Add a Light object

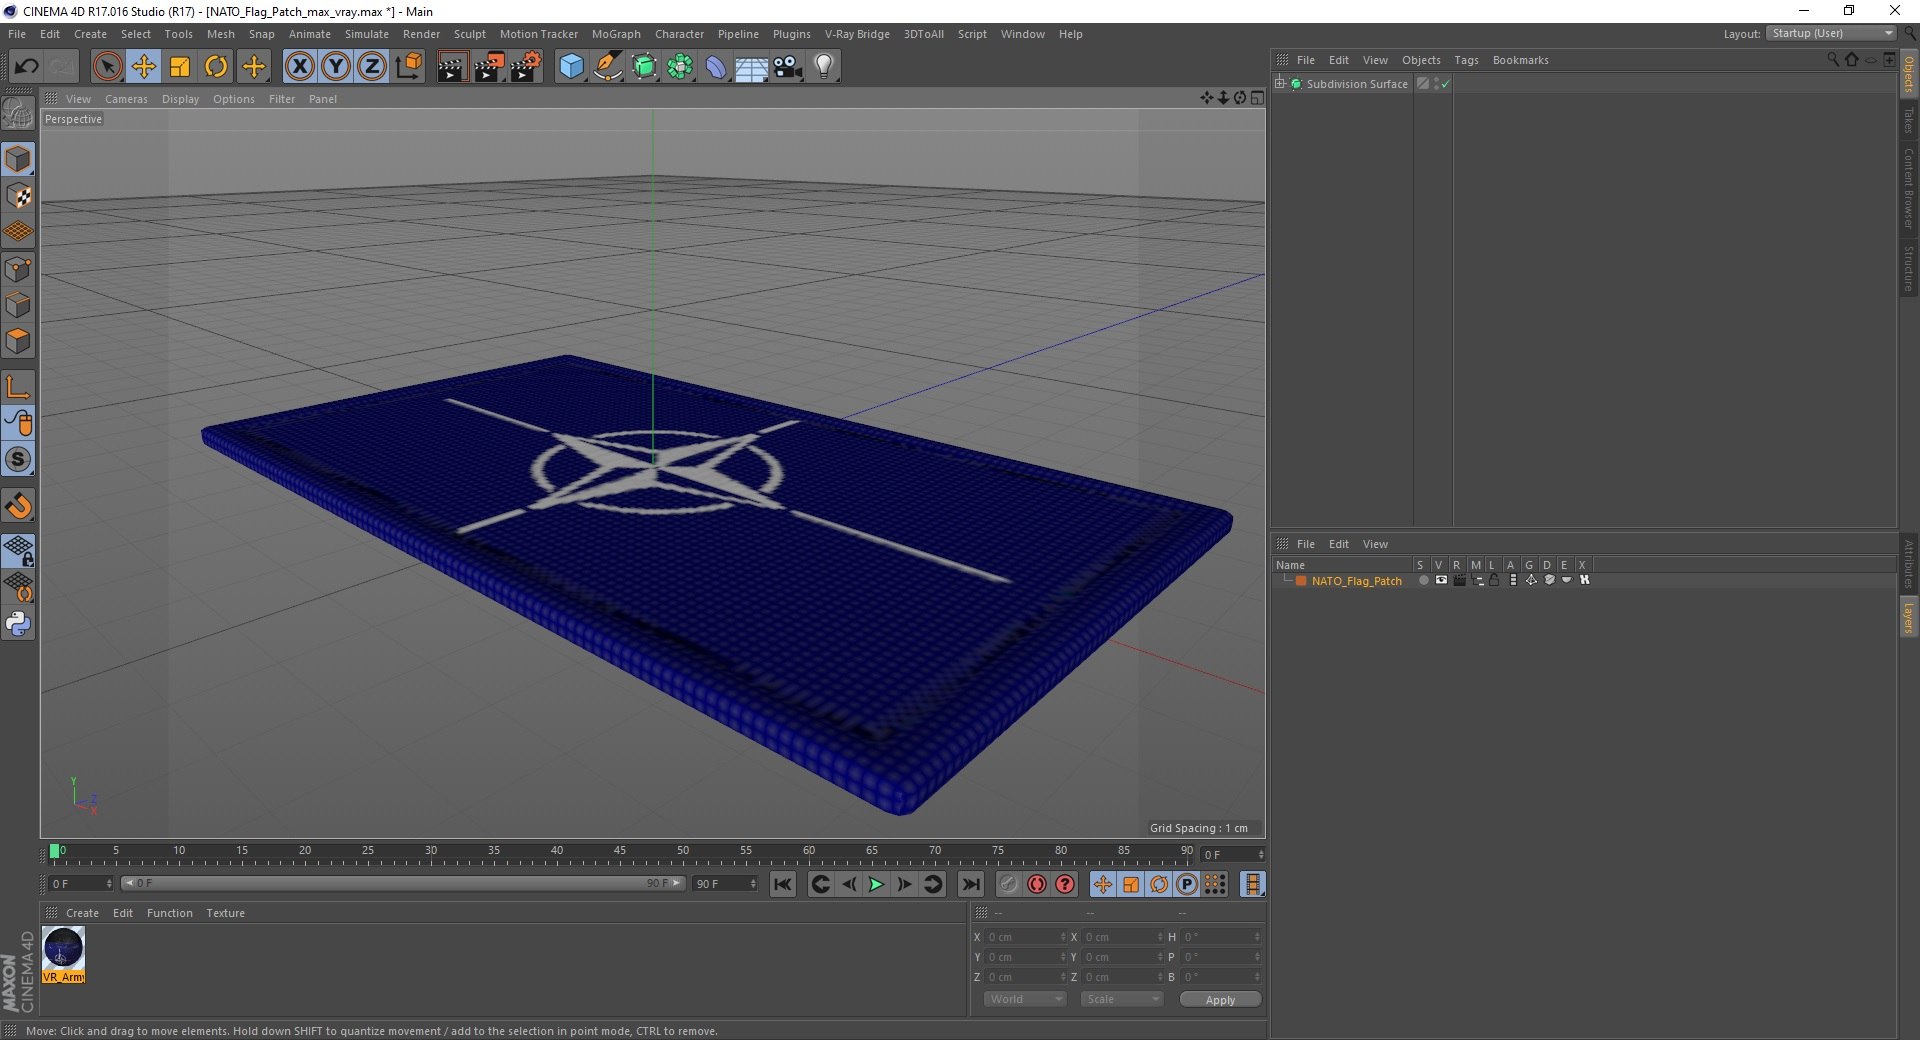point(824,67)
